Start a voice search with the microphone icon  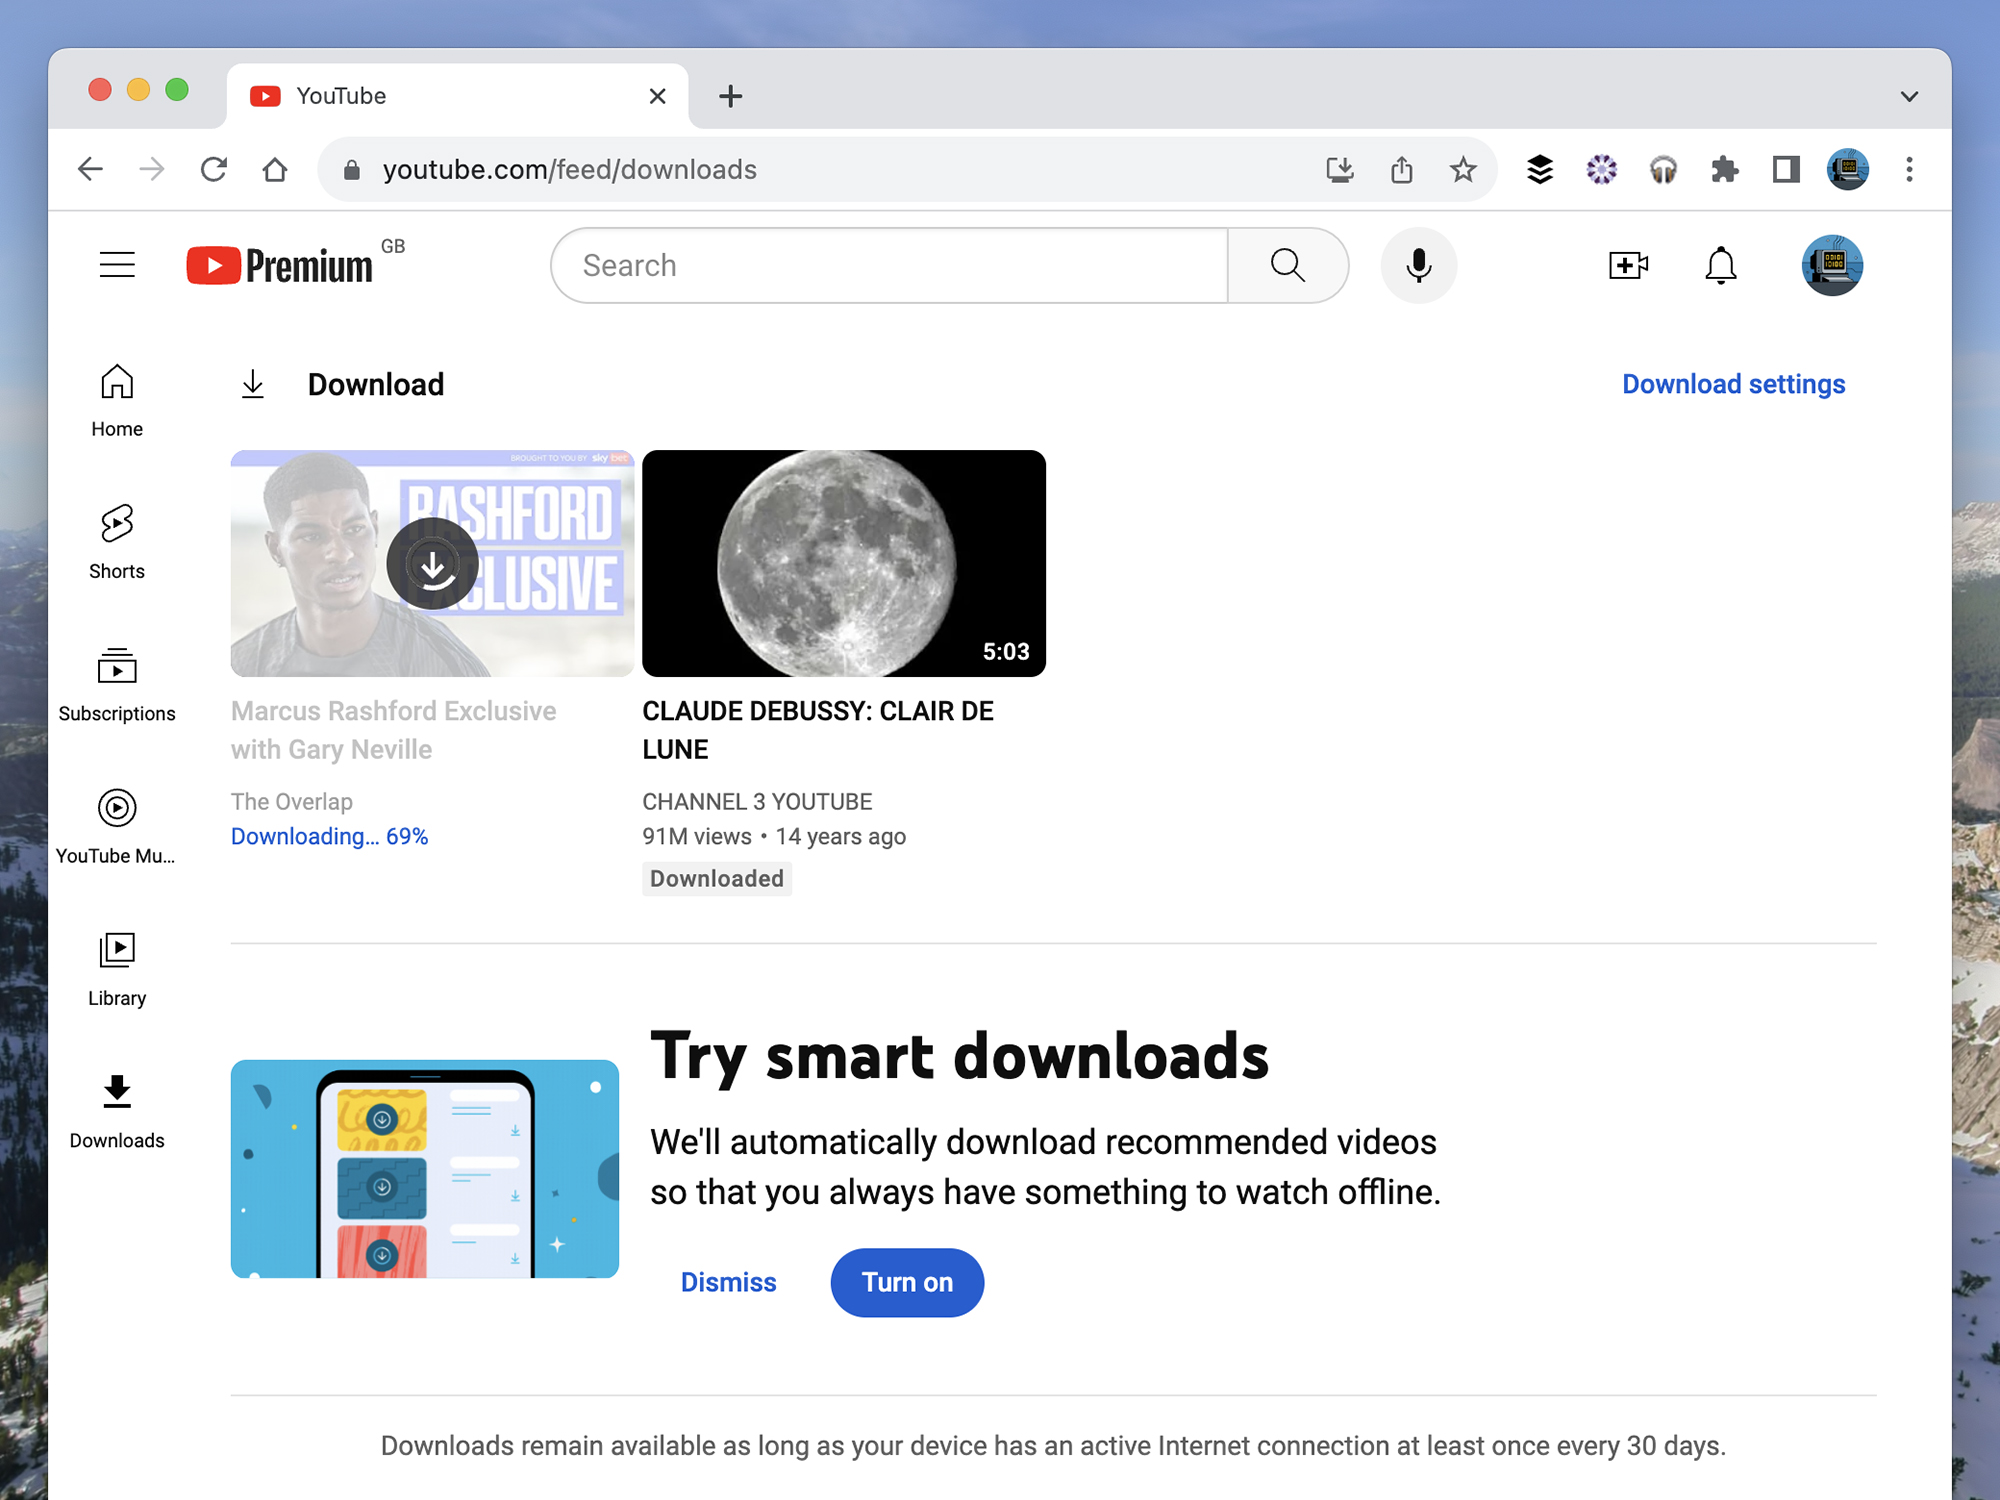[1418, 265]
